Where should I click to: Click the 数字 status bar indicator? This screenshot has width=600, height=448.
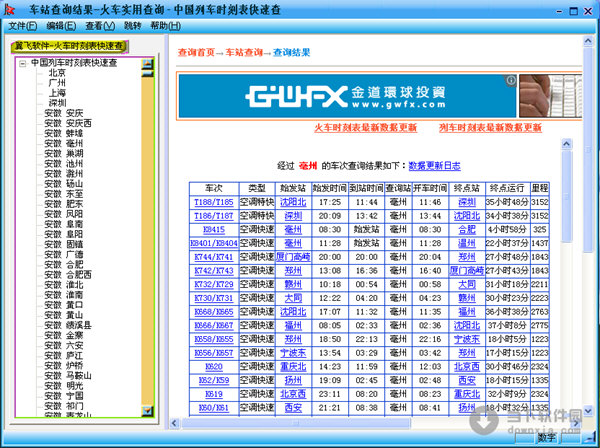(546, 438)
